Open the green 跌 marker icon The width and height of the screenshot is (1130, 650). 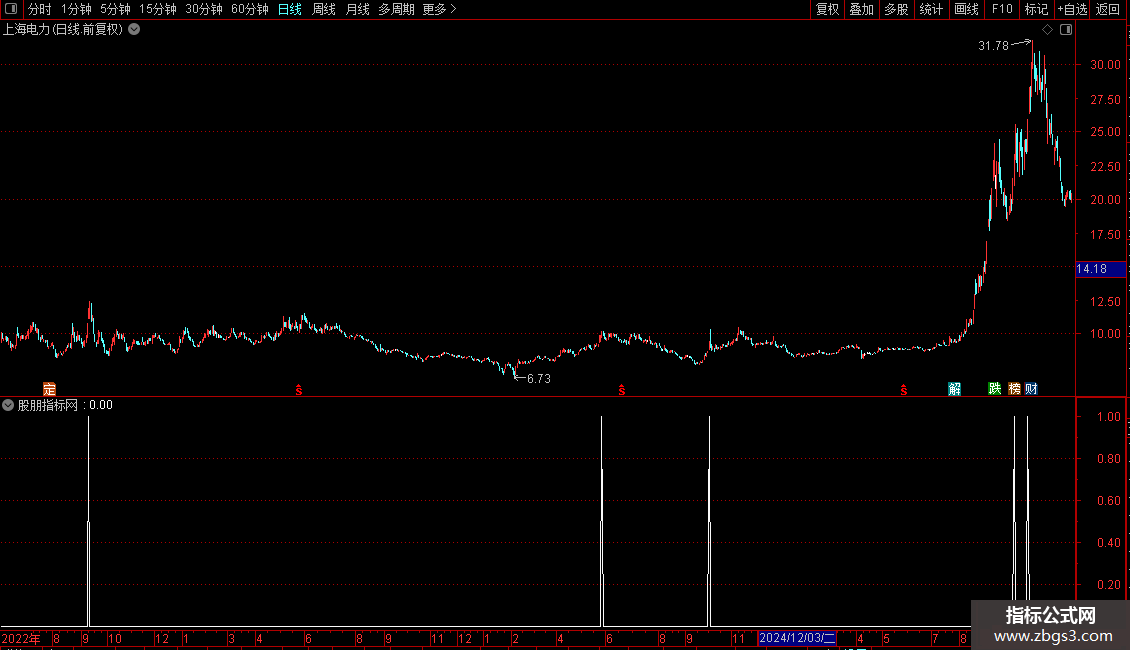click(x=995, y=389)
